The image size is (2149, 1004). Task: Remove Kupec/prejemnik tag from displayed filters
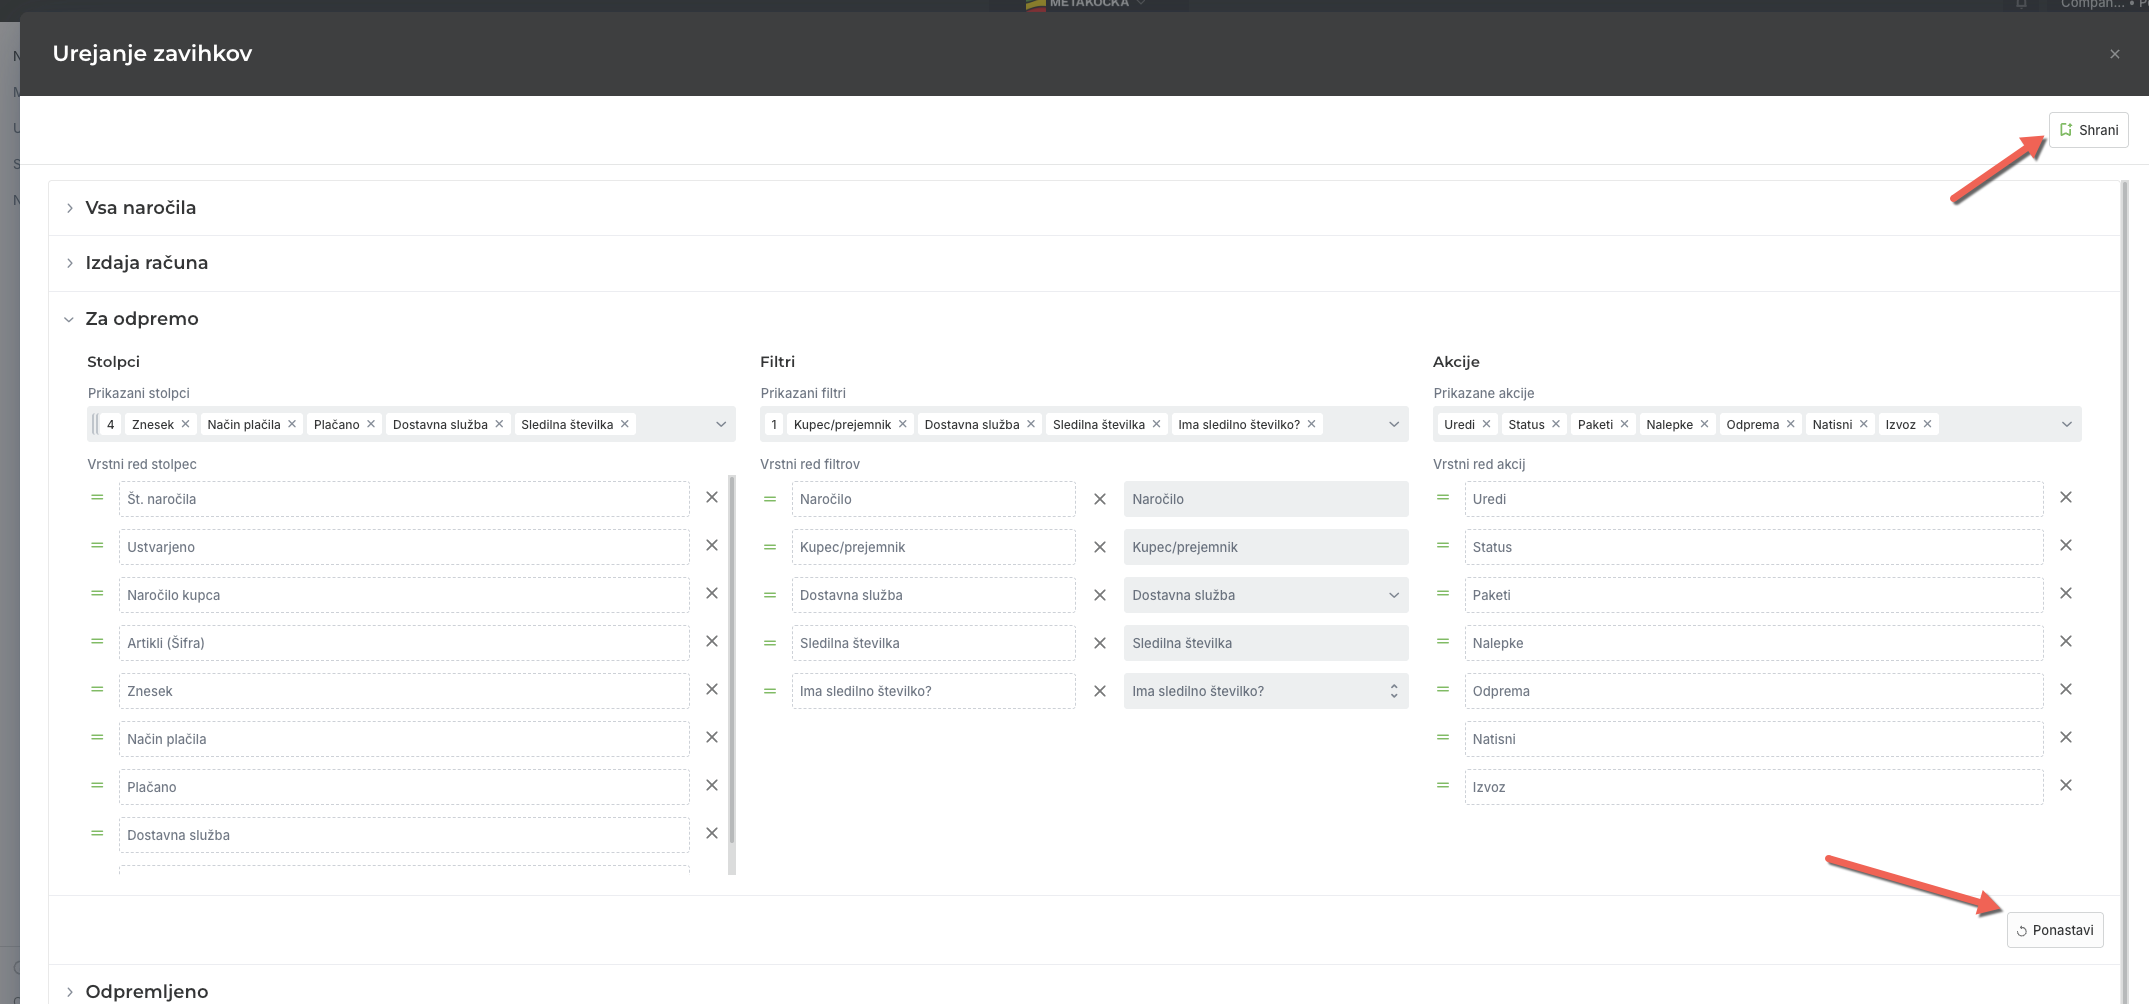[902, 424]
